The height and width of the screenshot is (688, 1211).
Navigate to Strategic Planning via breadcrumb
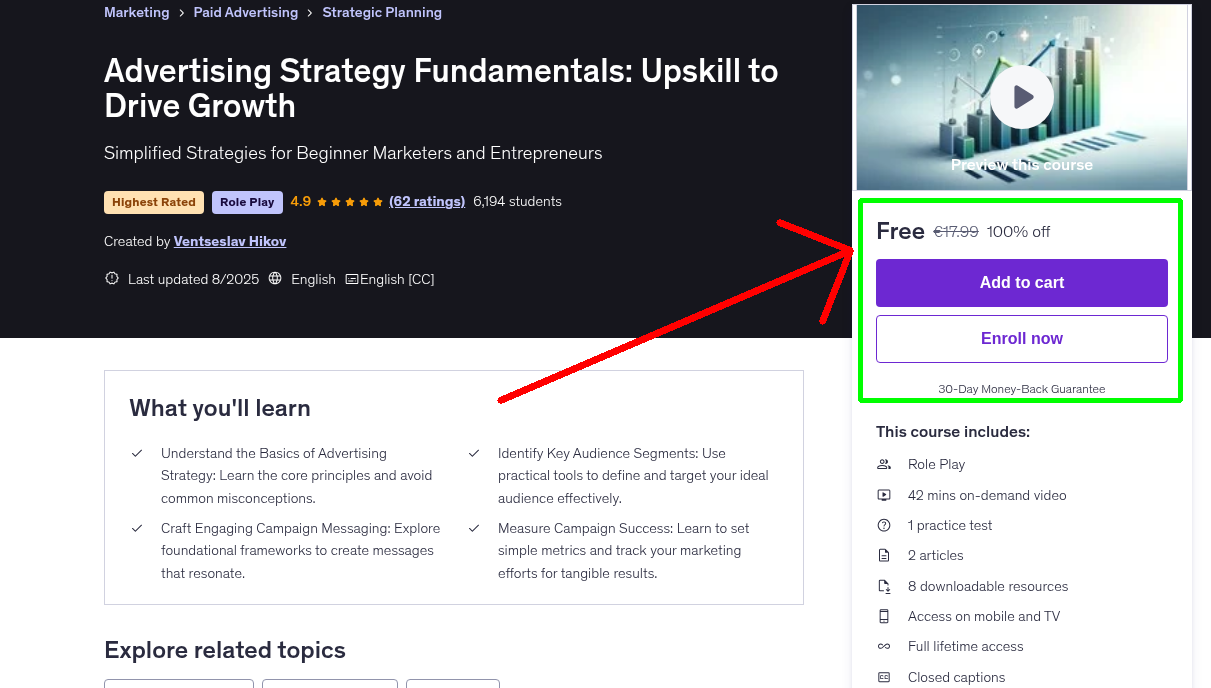tap(382, 12)
